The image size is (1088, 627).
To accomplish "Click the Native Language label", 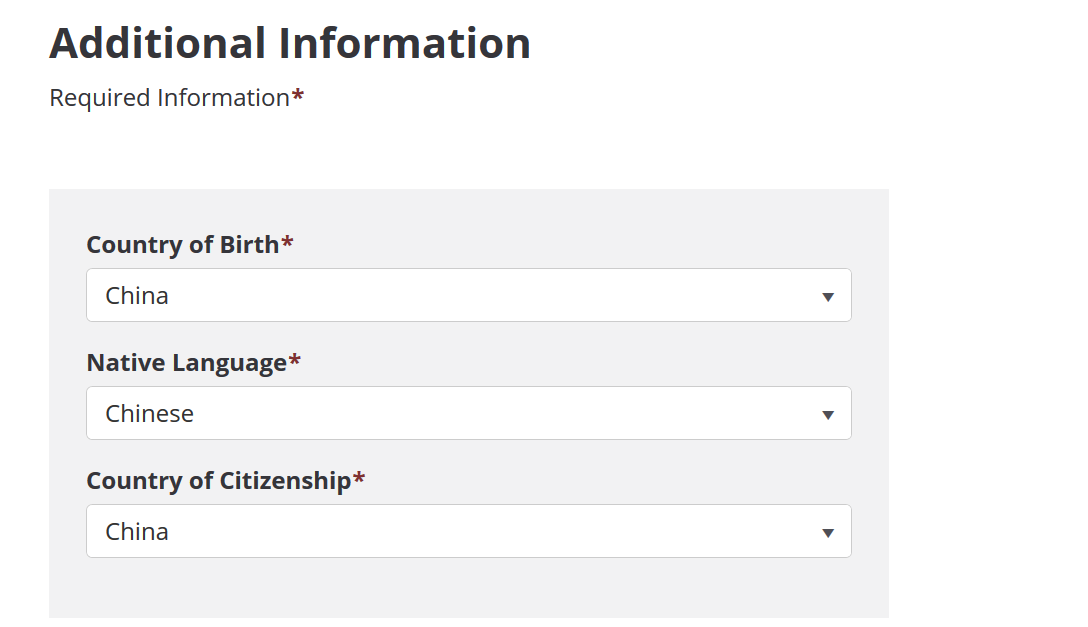I will coord(187,363).
